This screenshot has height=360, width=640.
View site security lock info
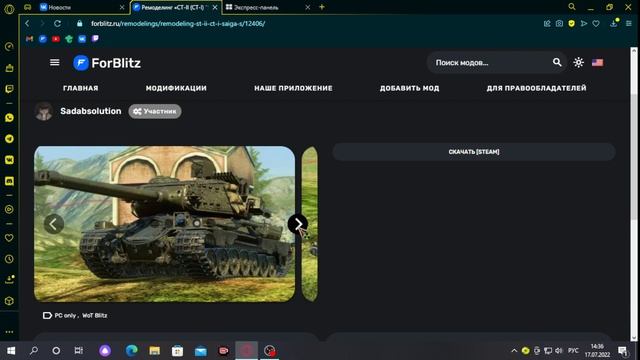80,24
